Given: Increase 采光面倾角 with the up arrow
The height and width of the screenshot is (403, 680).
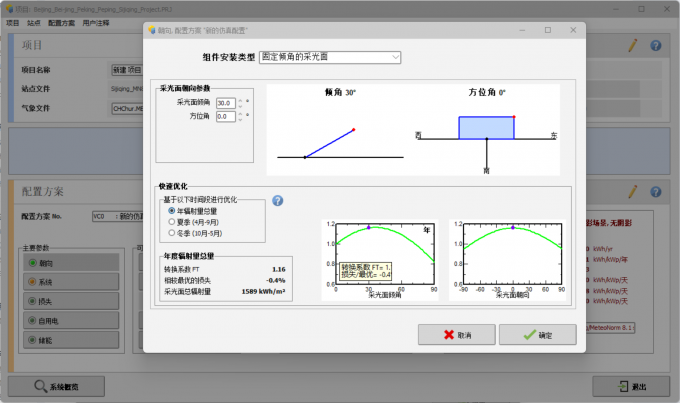Looking at the screenshot, I should [x=239, y=99].
